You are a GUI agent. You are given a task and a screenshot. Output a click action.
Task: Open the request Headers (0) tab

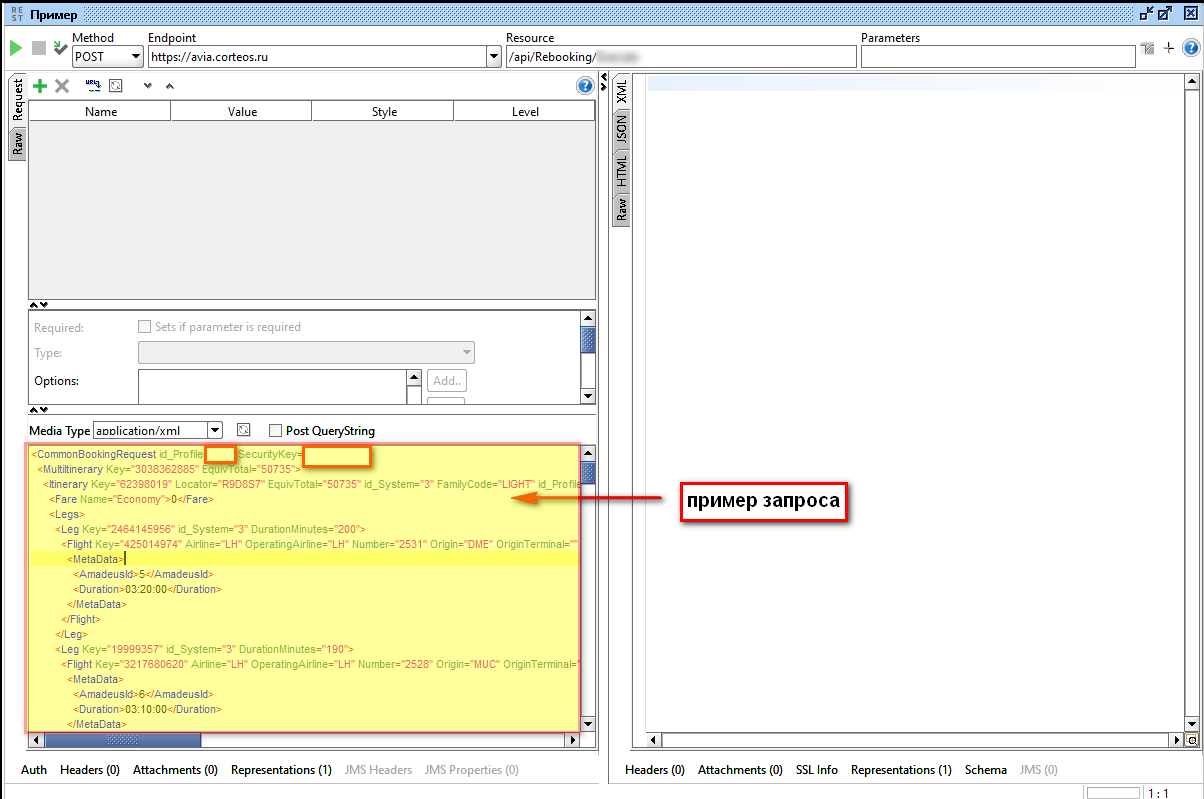tap(89, 770)
